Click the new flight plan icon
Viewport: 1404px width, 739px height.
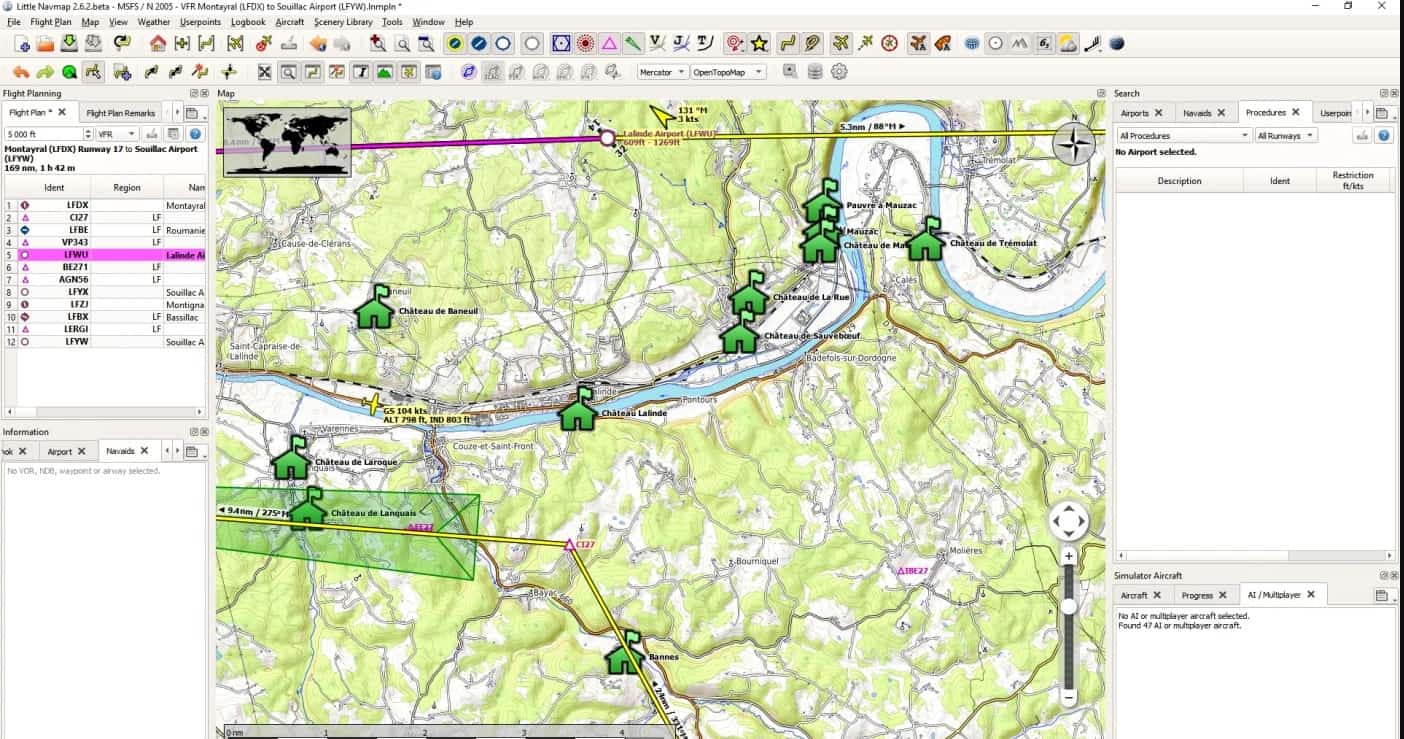(x=21, y=43)
